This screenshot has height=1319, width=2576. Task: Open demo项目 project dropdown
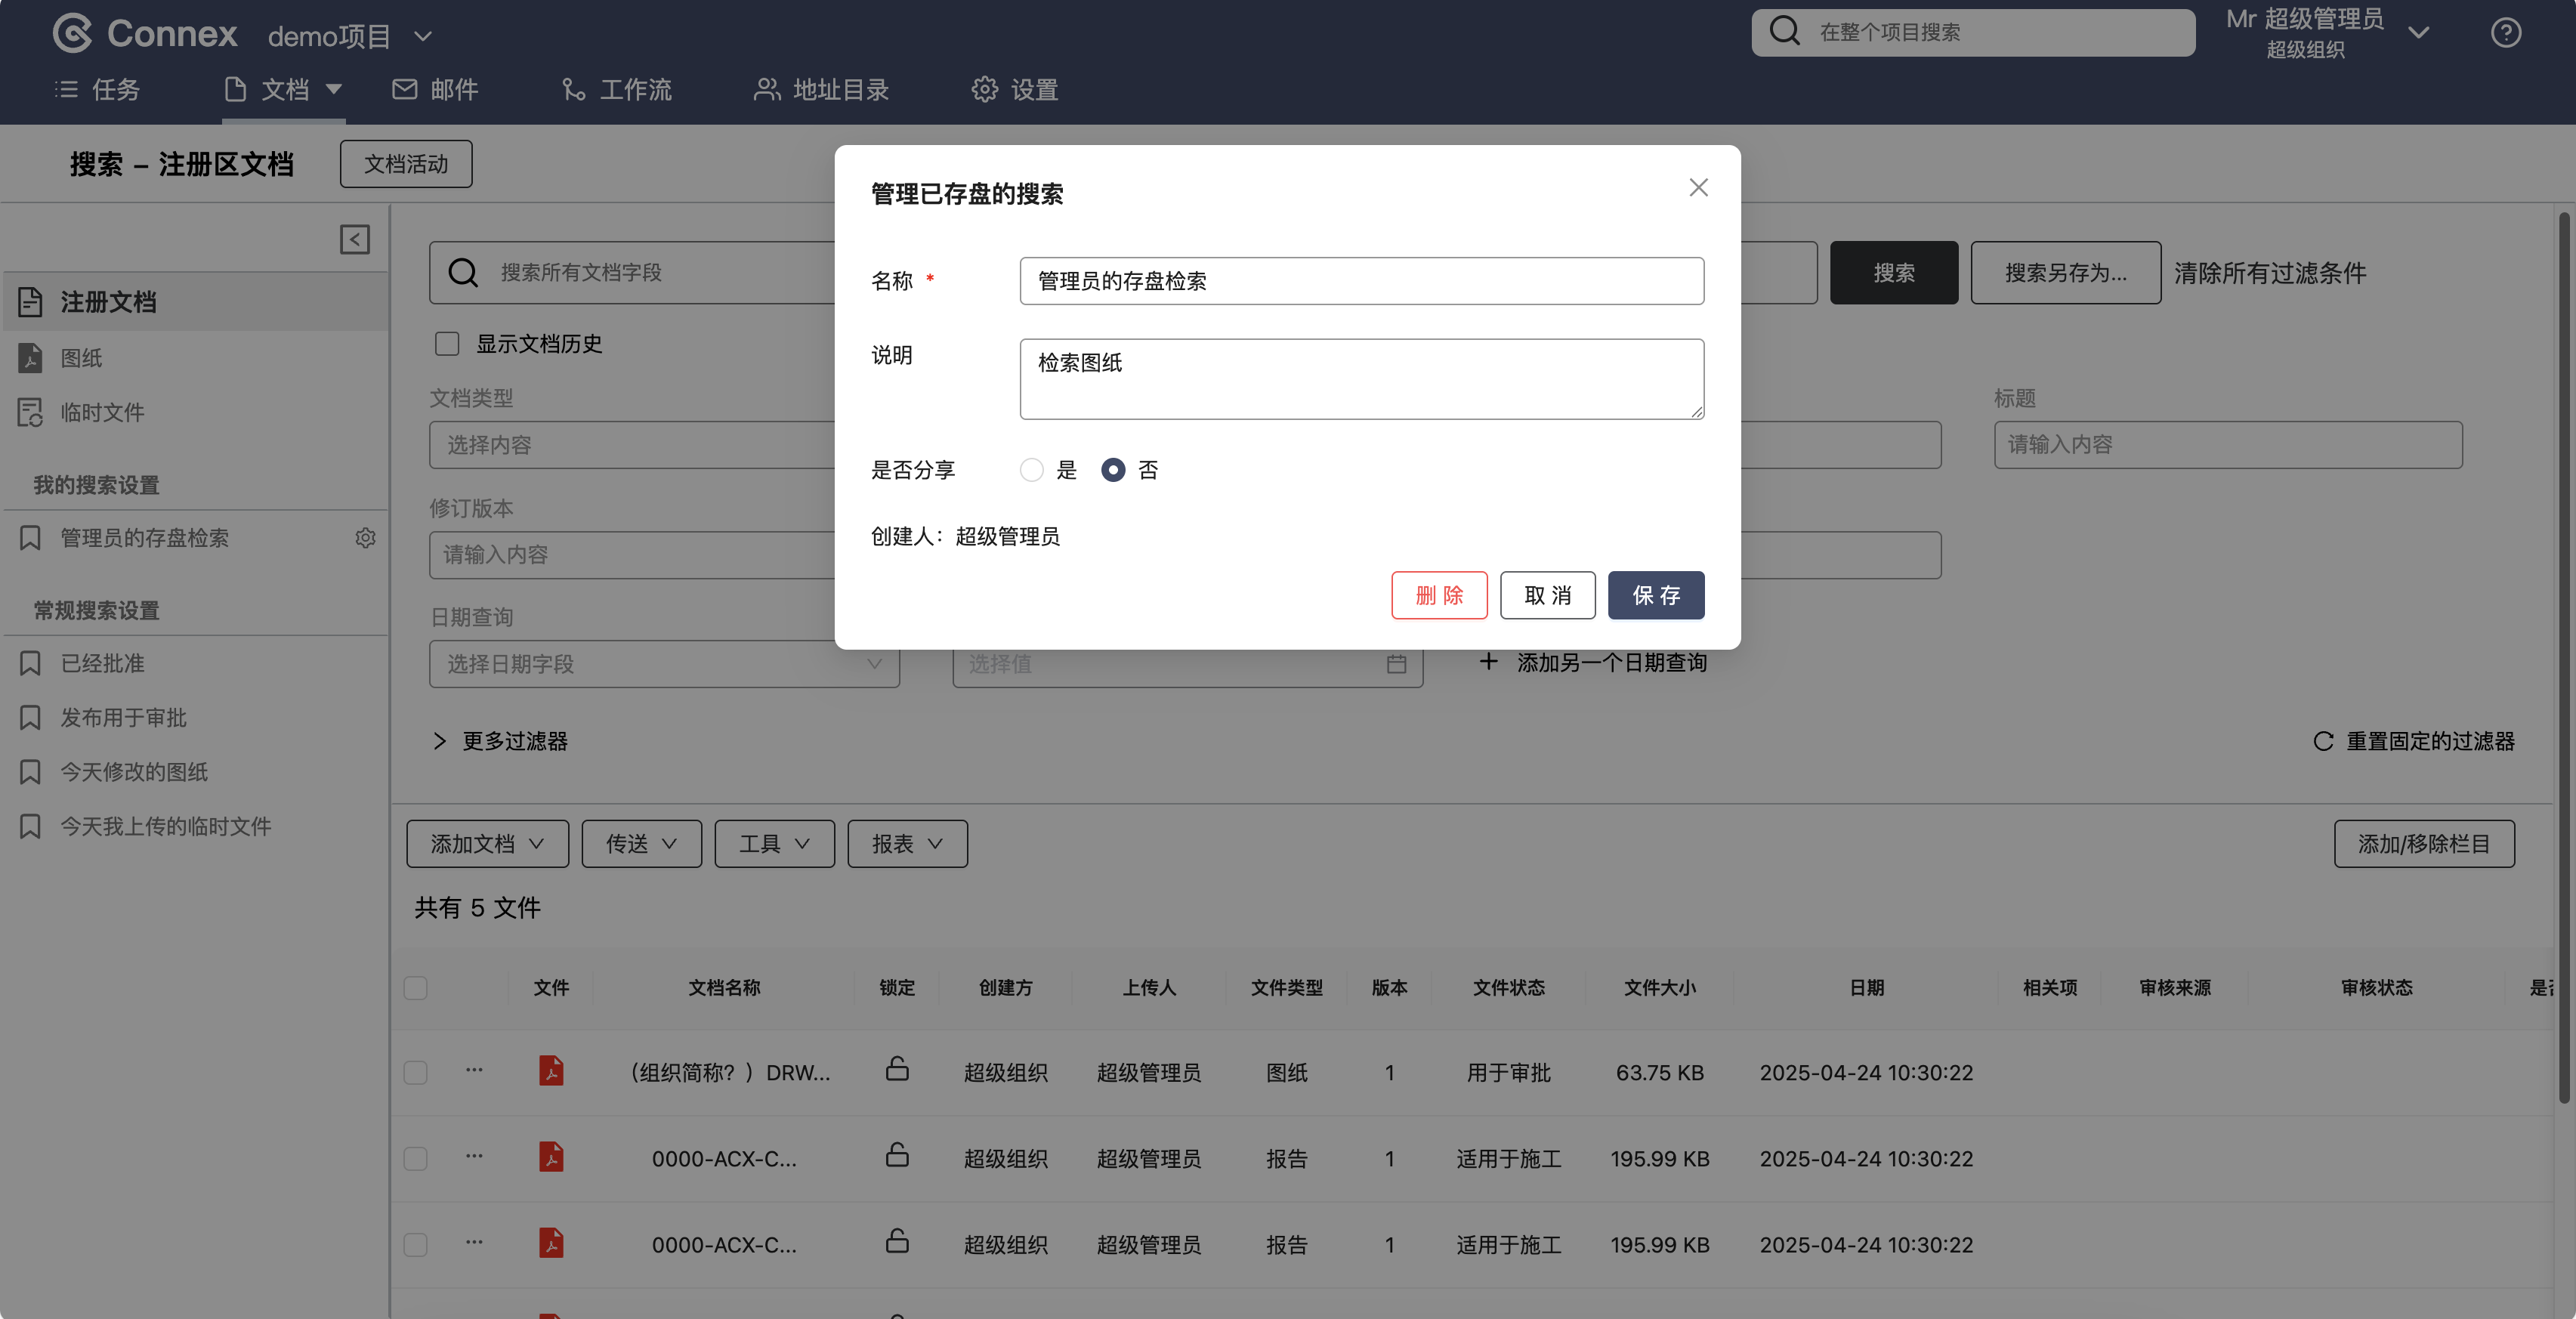pyautogui.click(x=350, y=36)
